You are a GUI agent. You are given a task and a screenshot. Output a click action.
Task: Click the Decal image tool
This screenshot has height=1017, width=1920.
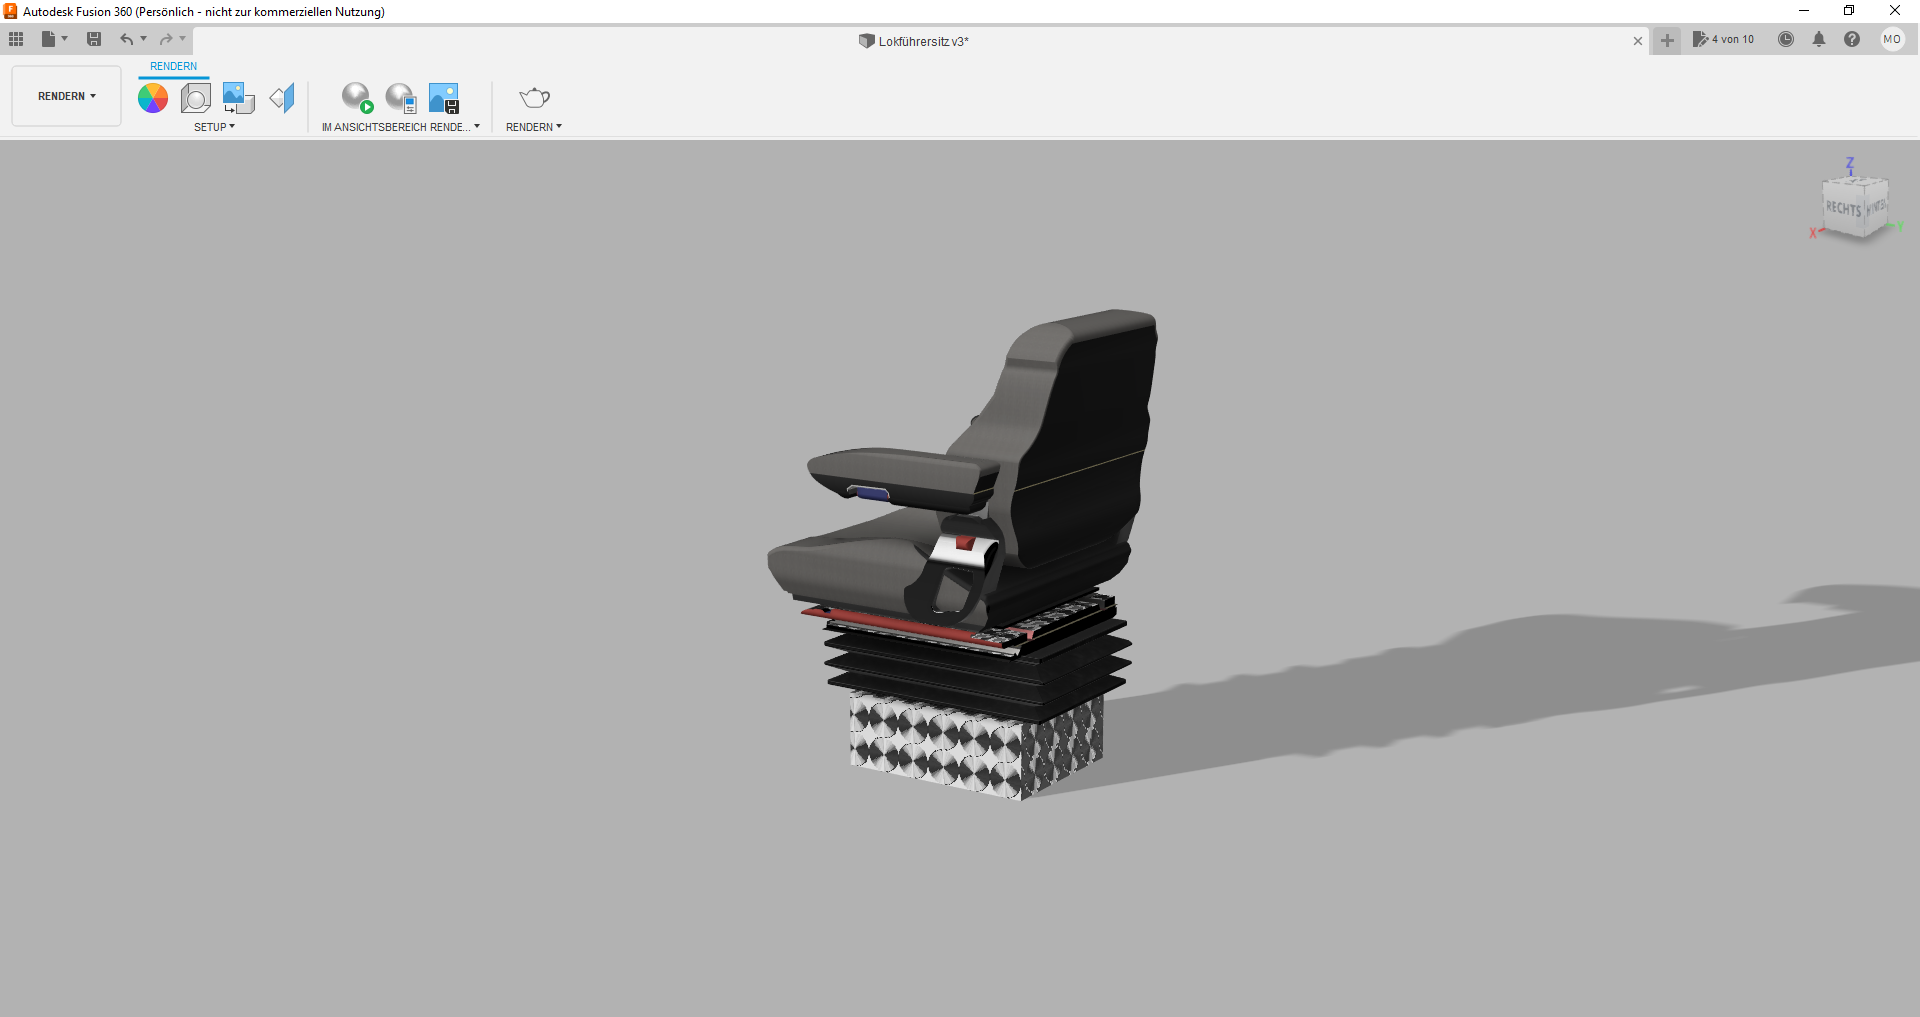coord(238,98)
